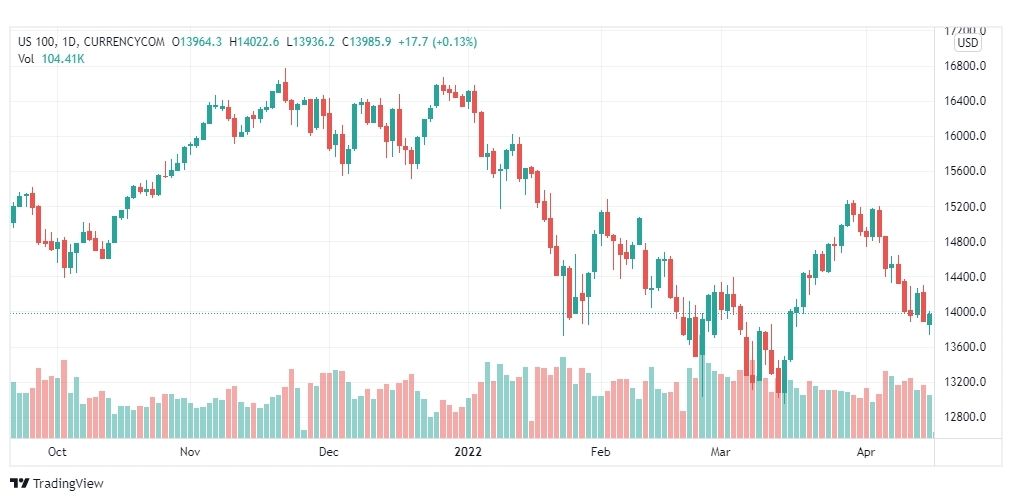The width and height of the screenshot is (1012, 501).
Task: Click the Dec label on time axis
Action: click(329, 451)
